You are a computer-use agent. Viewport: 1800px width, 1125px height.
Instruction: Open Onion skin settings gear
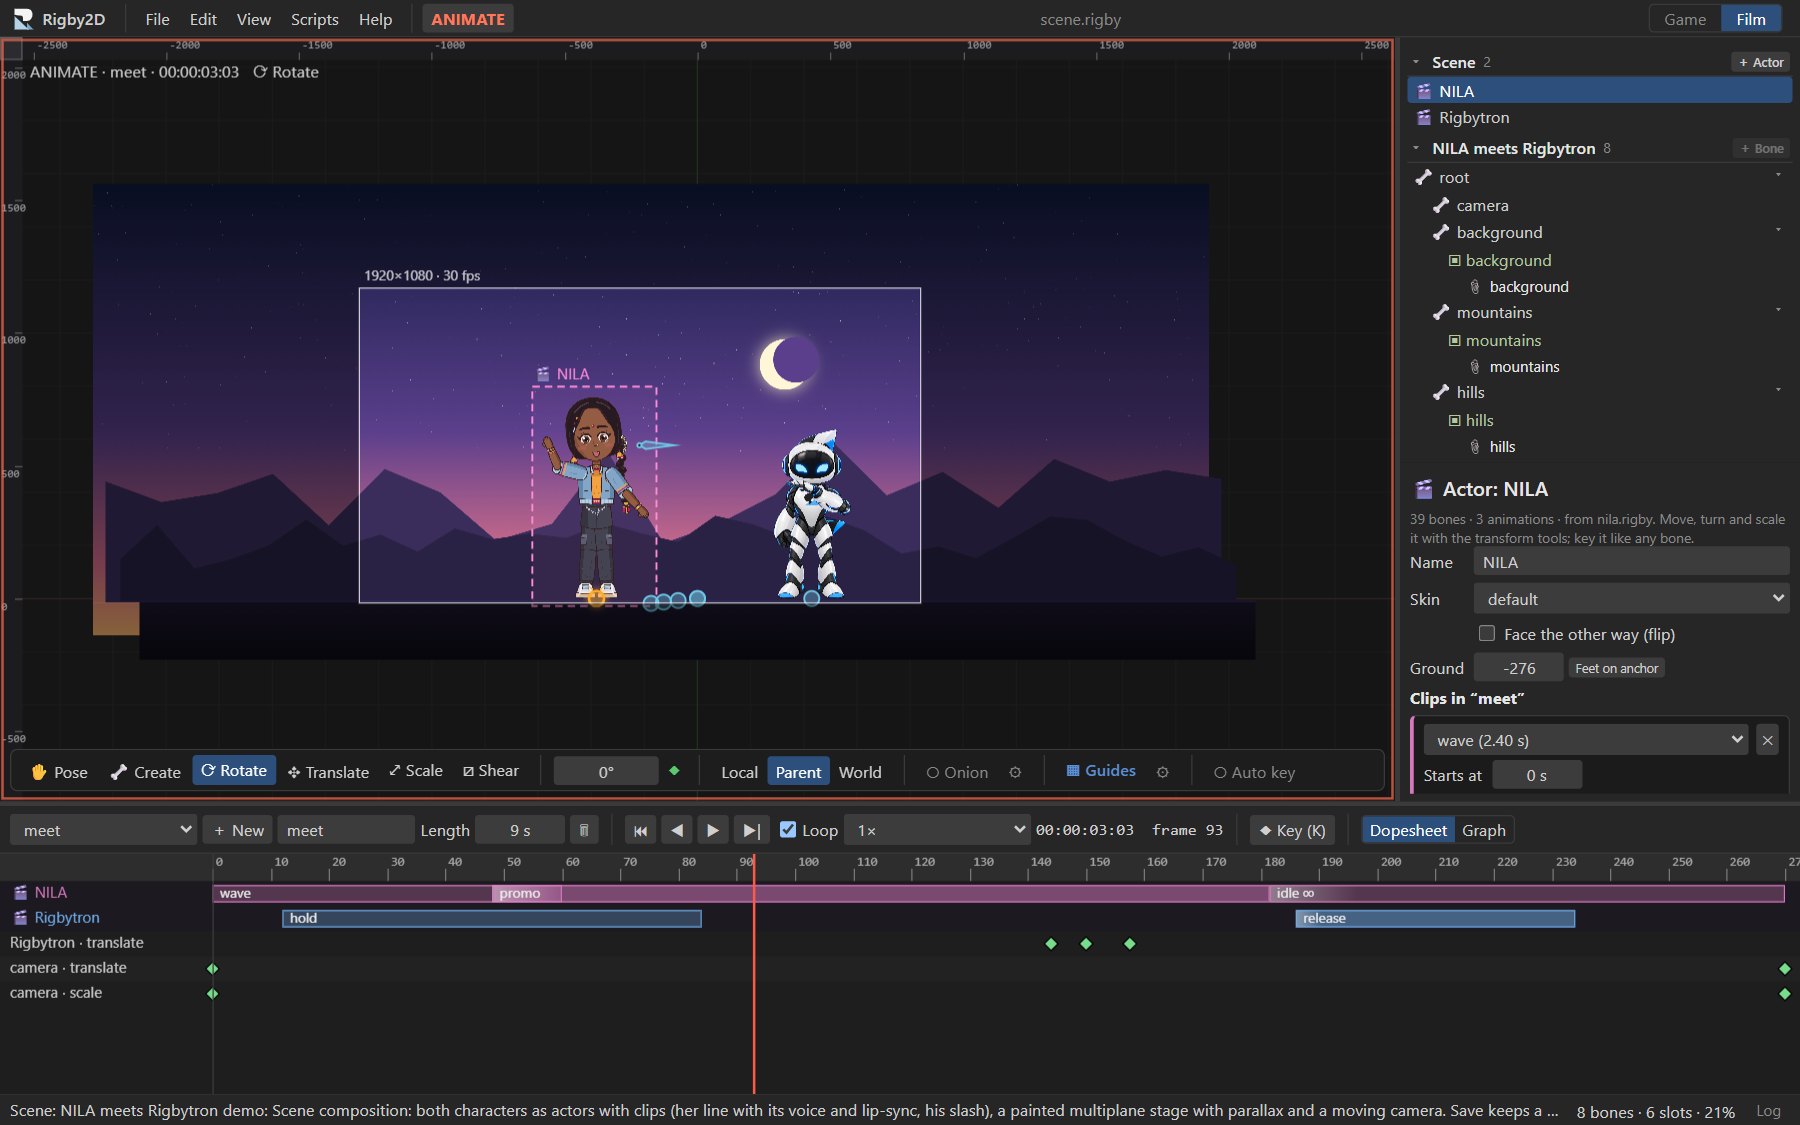[x=1015, y=772]
